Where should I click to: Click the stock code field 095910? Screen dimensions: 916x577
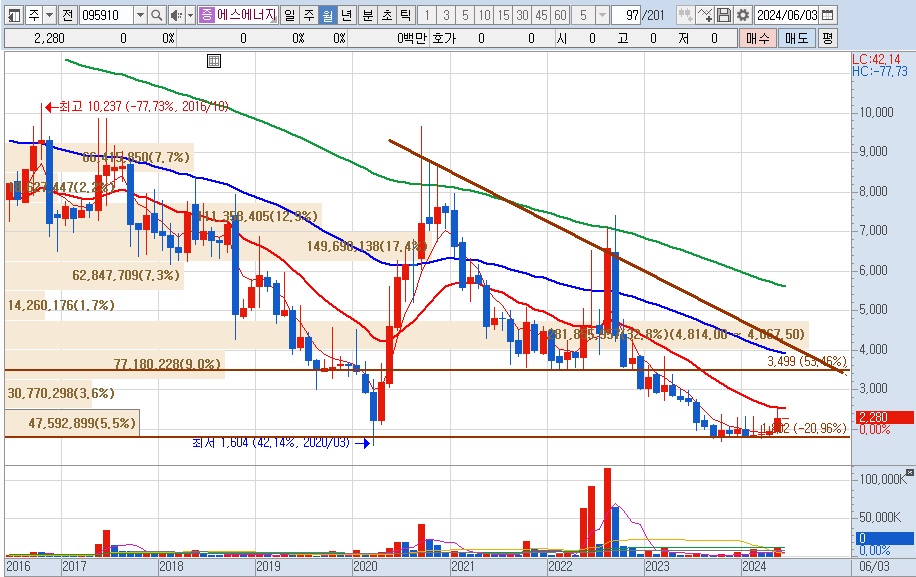[106, 15]
